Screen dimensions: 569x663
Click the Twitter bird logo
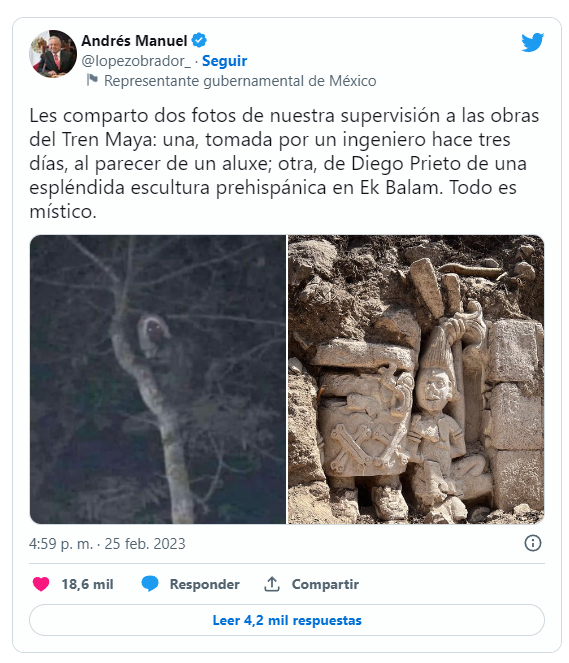pos(532,42)
